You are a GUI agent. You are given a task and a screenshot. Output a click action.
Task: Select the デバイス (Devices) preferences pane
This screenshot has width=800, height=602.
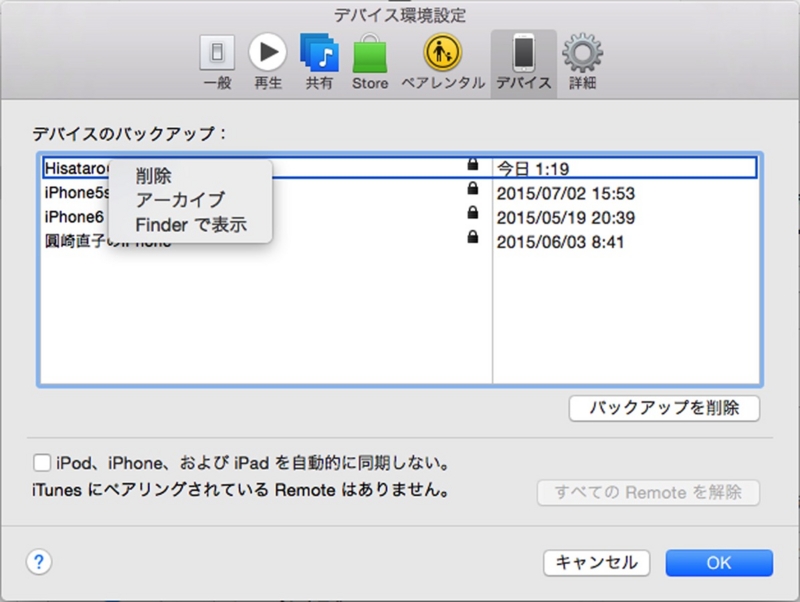pos(523,63)
